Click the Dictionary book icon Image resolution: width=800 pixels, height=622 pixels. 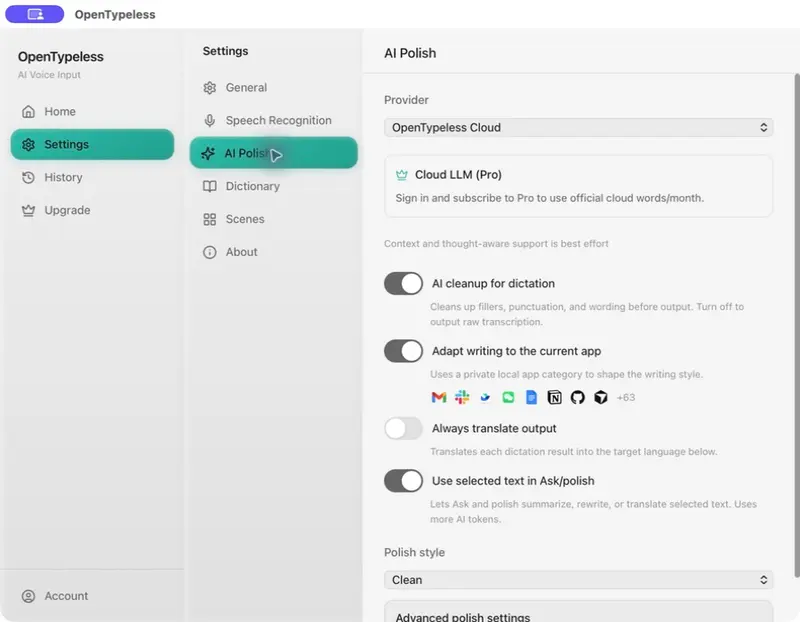(210, 186)
